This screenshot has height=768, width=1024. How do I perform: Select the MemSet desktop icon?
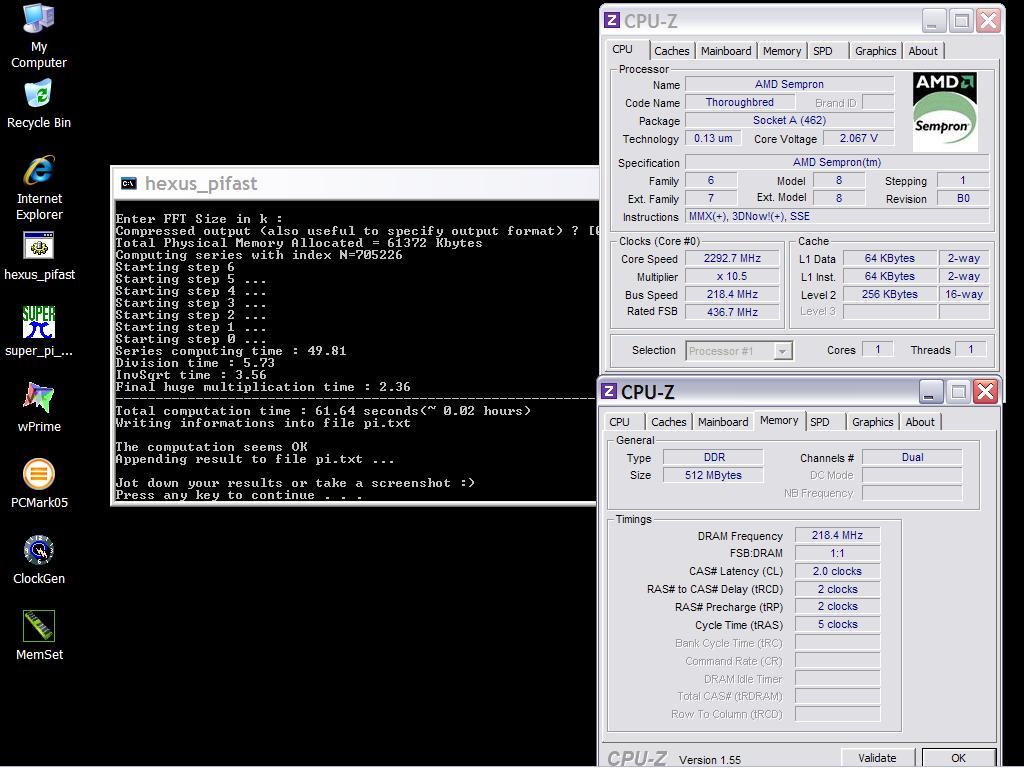click(39, 635)
